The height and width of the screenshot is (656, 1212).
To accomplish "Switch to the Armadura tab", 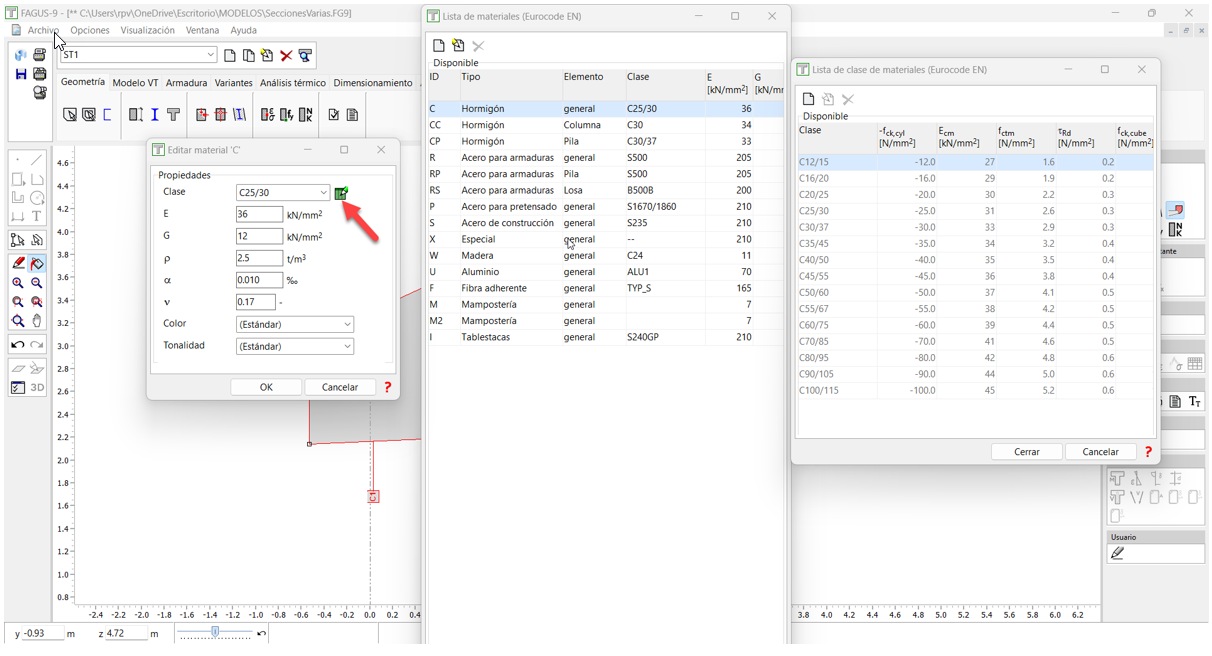I will coord(186,83).
